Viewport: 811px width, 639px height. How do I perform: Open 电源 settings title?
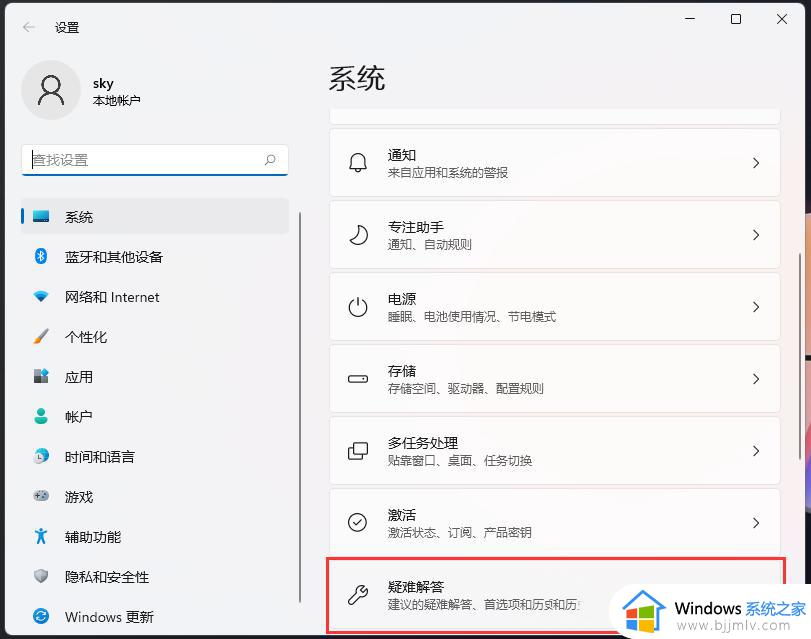[x=402, y=299]
